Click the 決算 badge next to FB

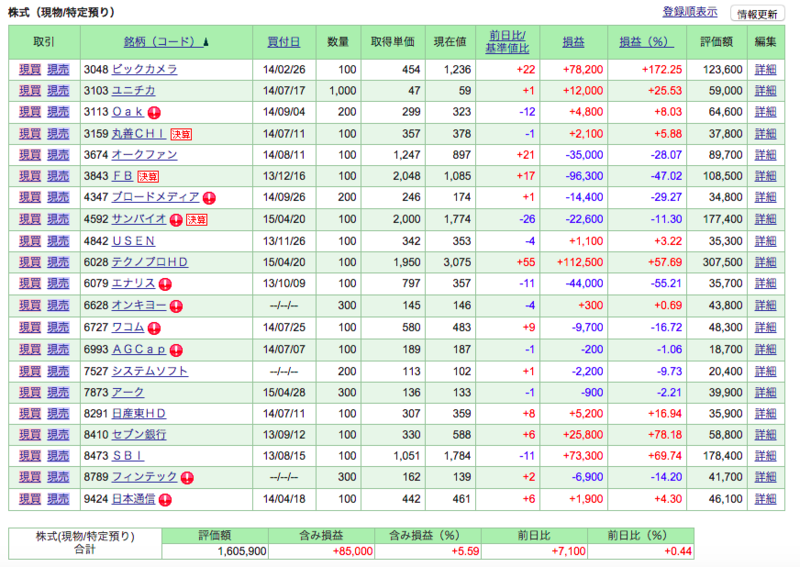(148, 177)
